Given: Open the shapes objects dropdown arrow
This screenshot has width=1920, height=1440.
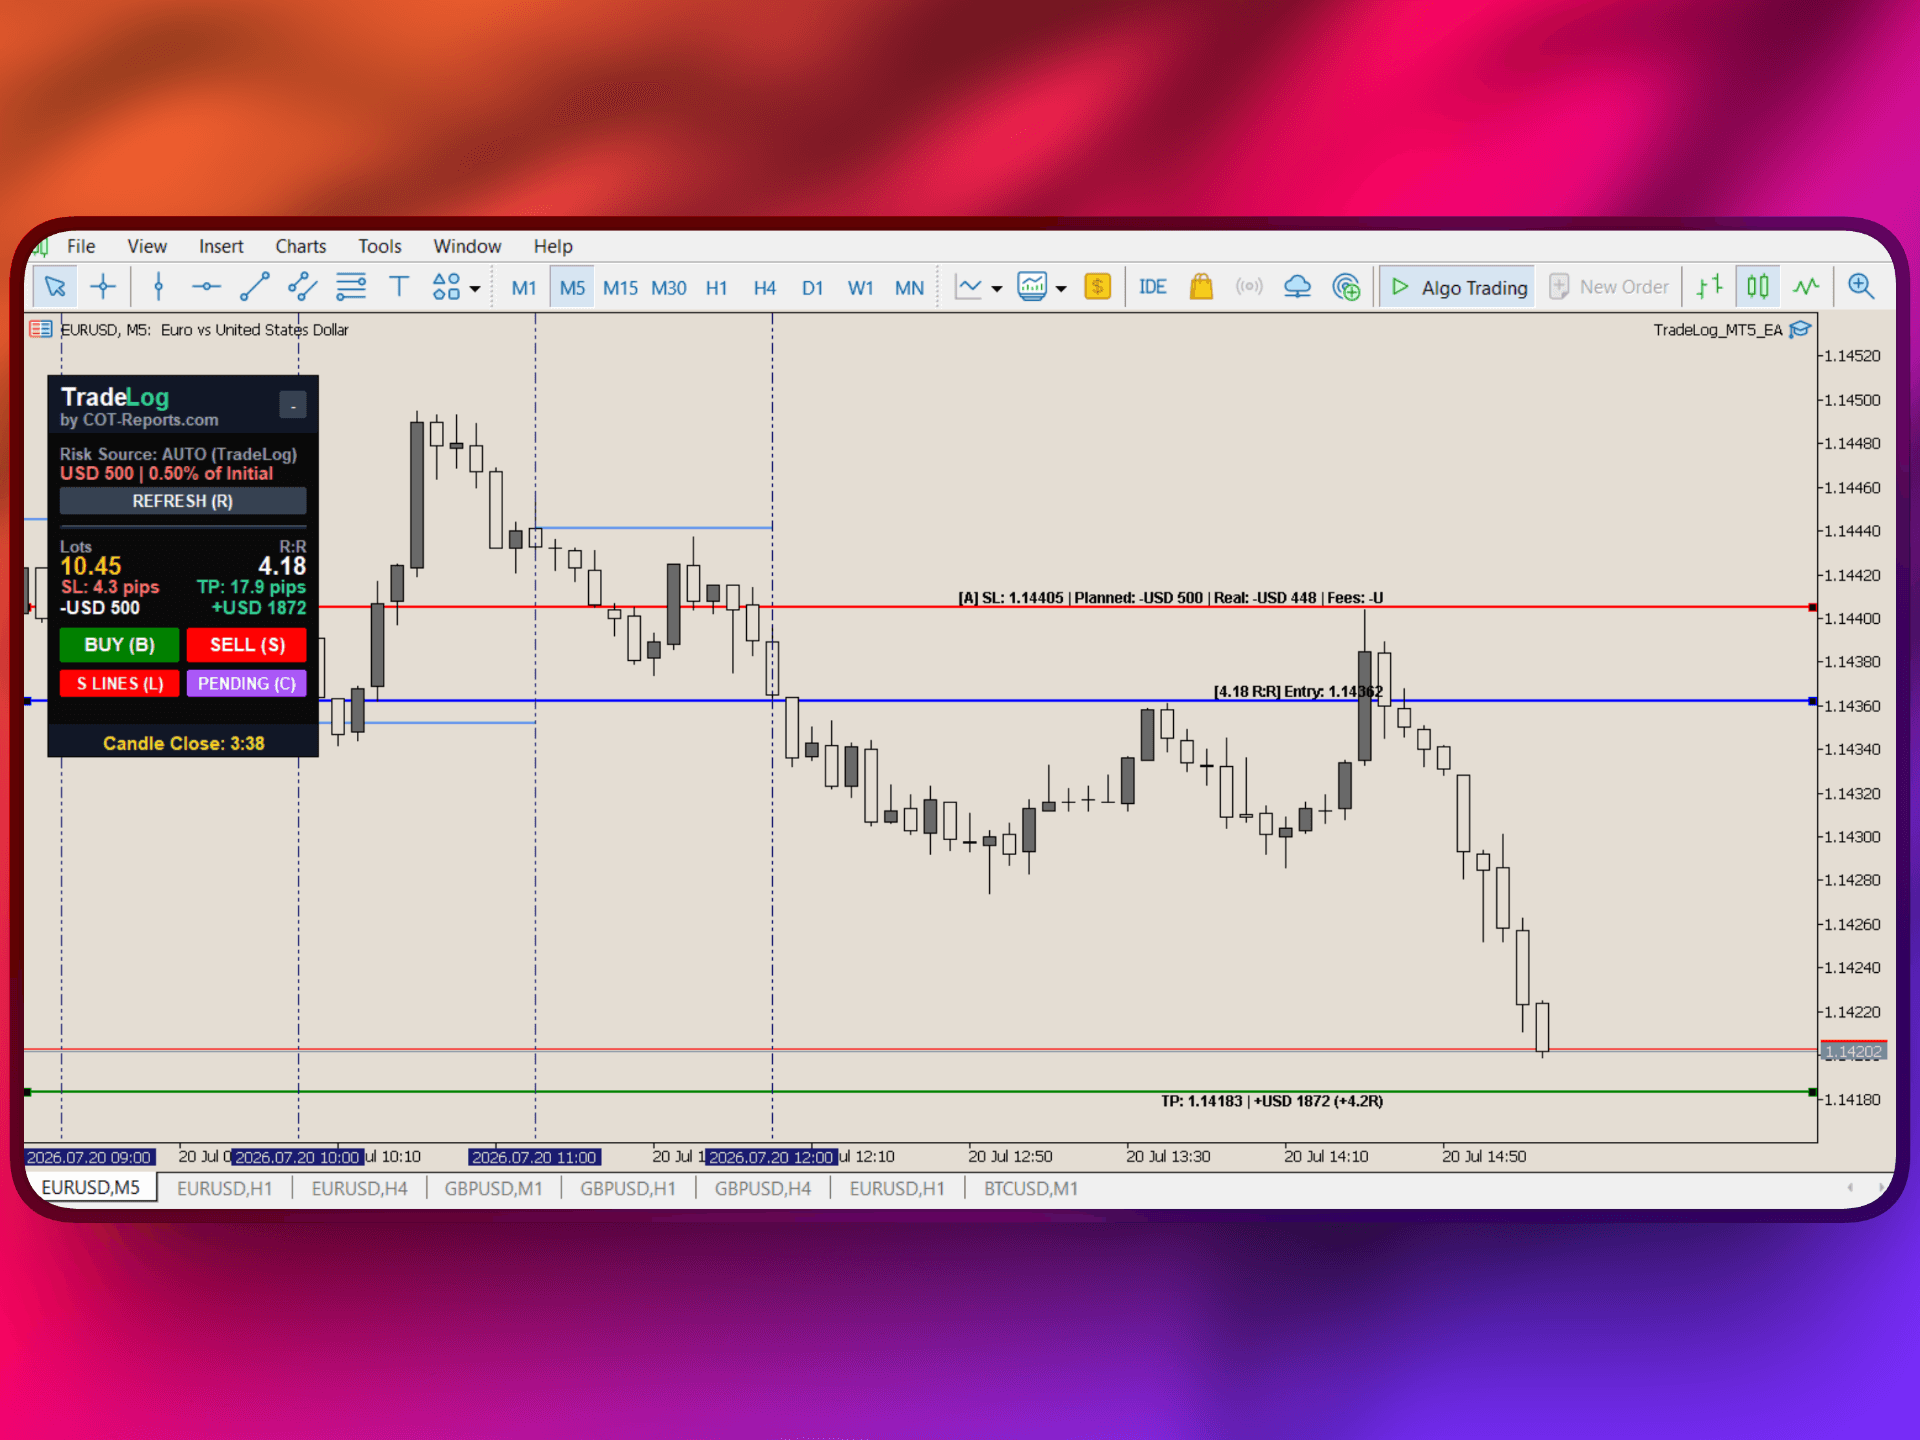Looking at the screenshot, I should pyautogui.click(x=475, y=289).
